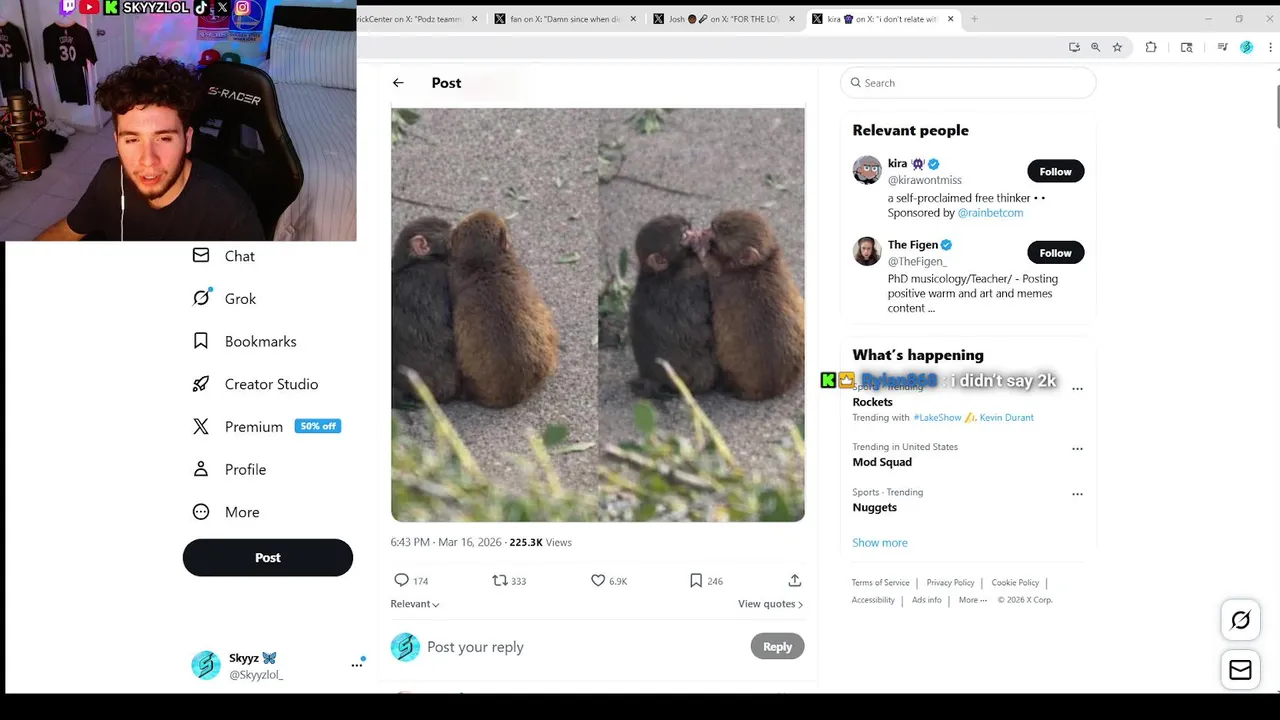Image resolution: width=1280 pixels, height=720 pixels.
Task: Open the Skyyz account menu dots
Action: (356, 664)
